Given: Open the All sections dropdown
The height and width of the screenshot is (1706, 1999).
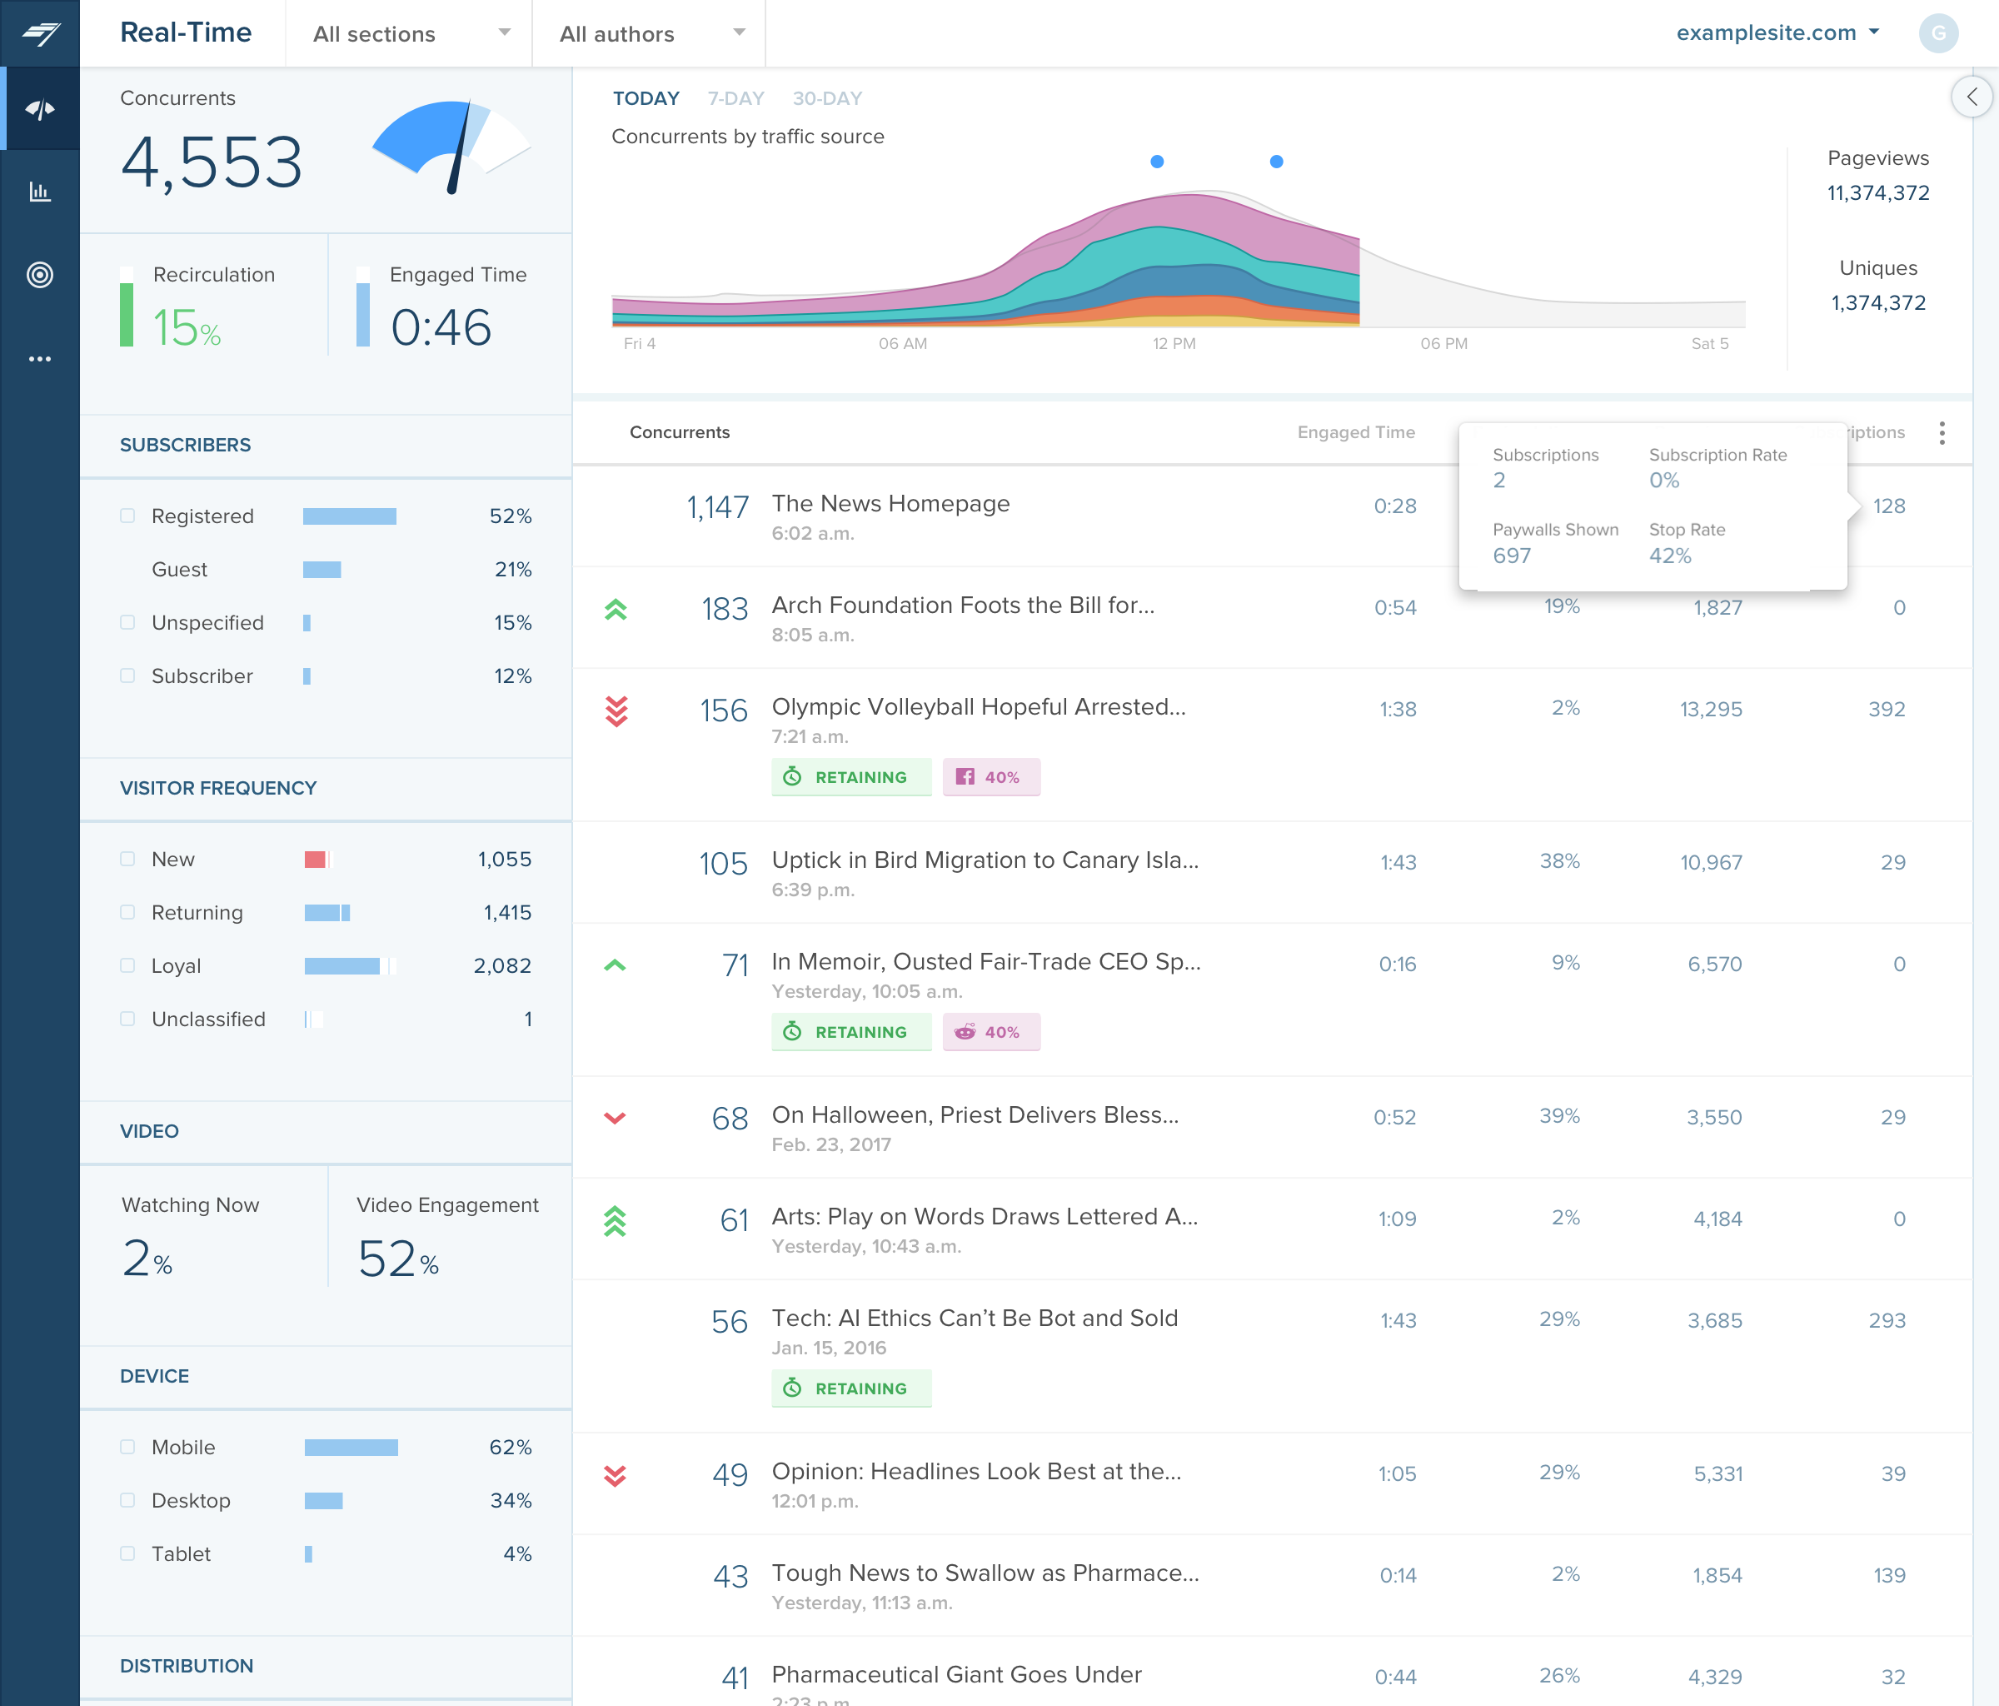Looking at the screenshot, I should point(409,33).
